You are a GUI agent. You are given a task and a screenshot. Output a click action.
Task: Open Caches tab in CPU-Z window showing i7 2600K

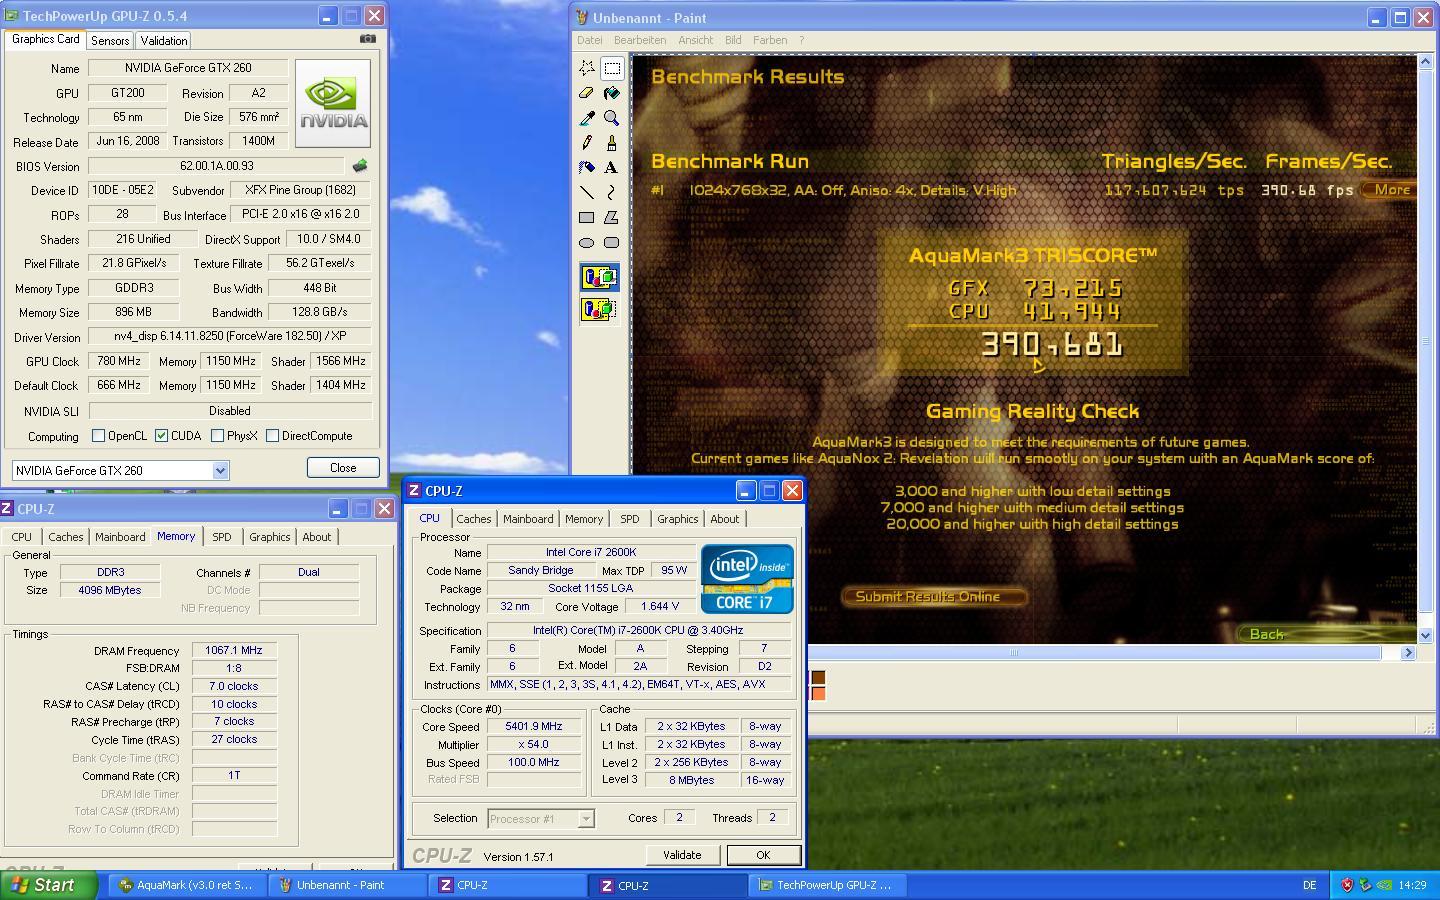(474, 519)
